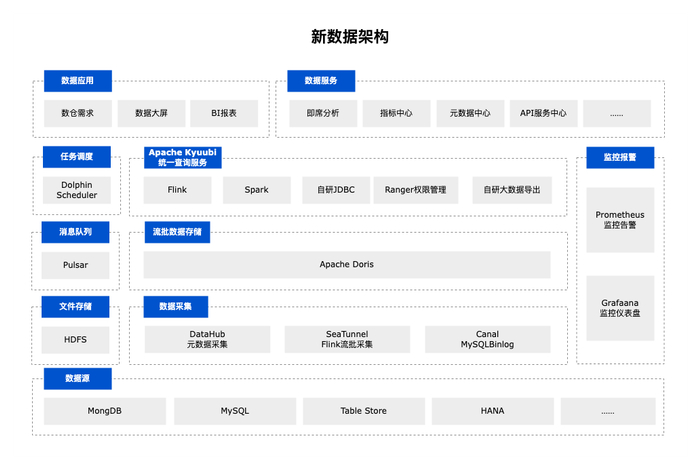This screenshot has height=470, width=700.
Task: Select the 自研JDBC box
Action: tap(336, 190)
